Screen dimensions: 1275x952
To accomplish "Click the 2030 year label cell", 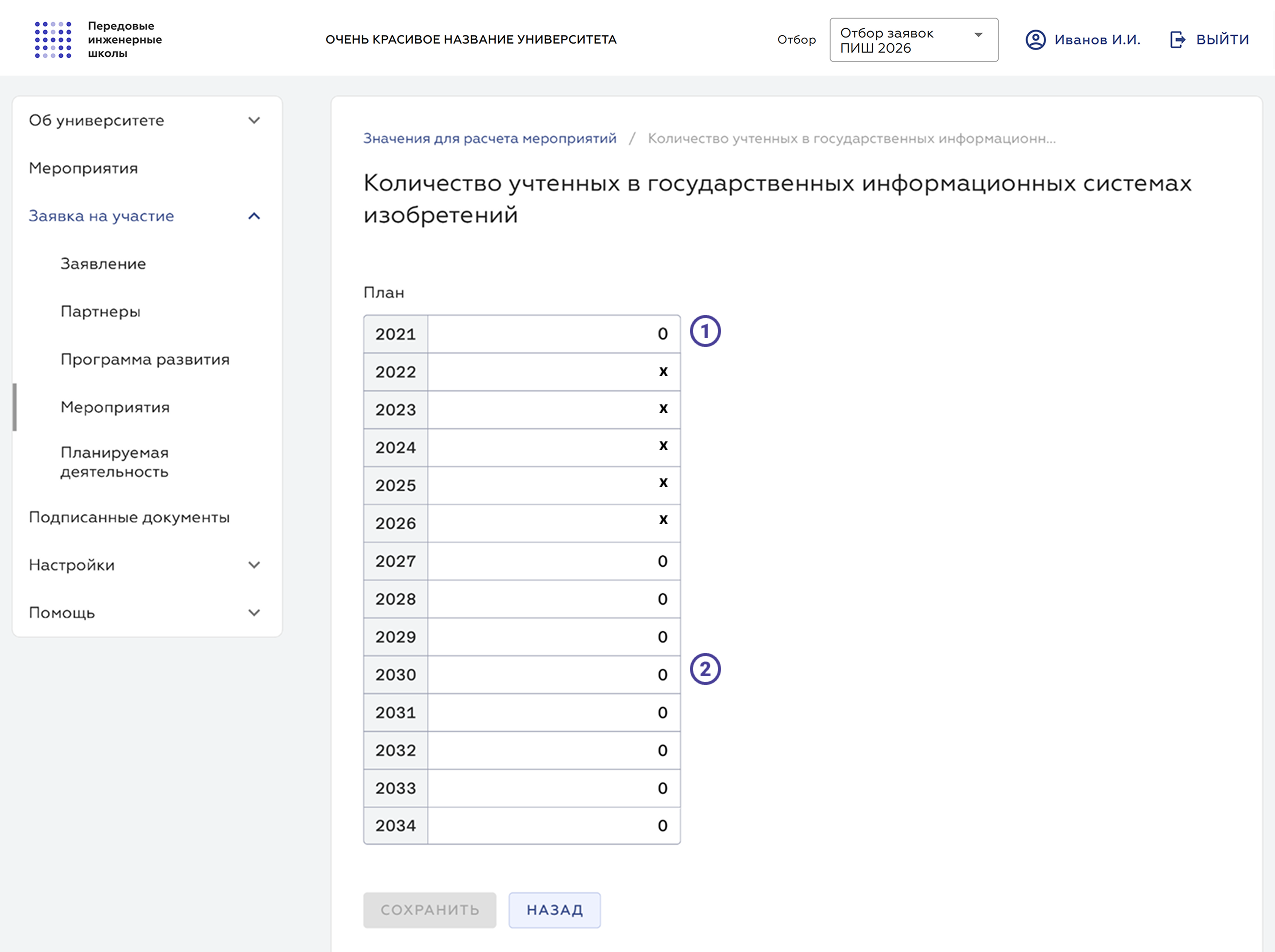I will pos(396,675).
